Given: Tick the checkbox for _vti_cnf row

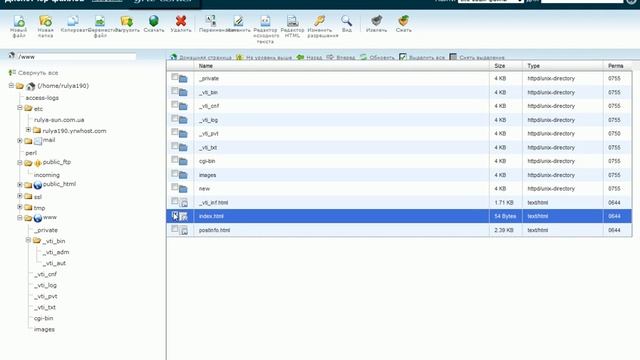Looking at the screenshot, I should coord(174,104).
